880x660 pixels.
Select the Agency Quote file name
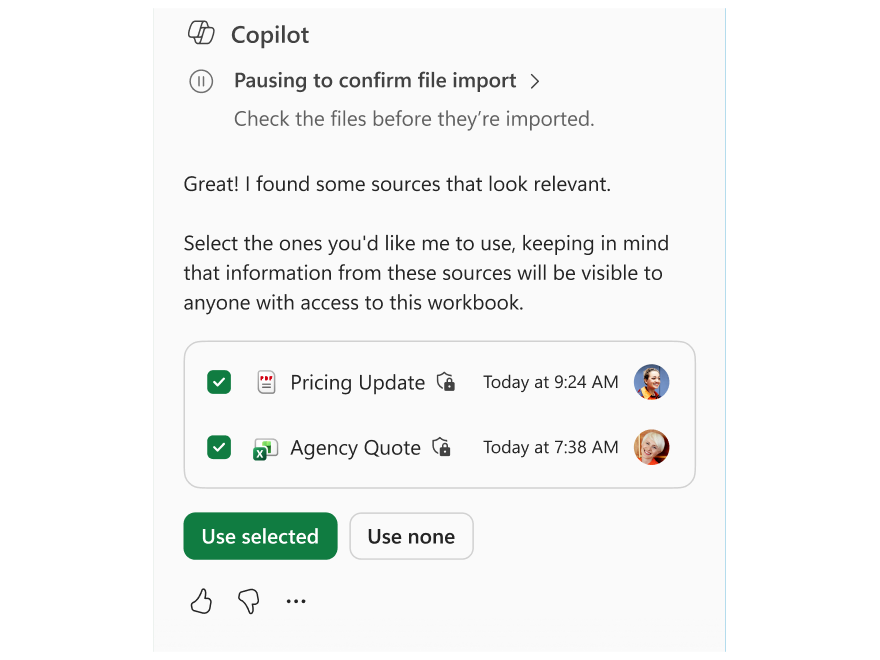355,447
